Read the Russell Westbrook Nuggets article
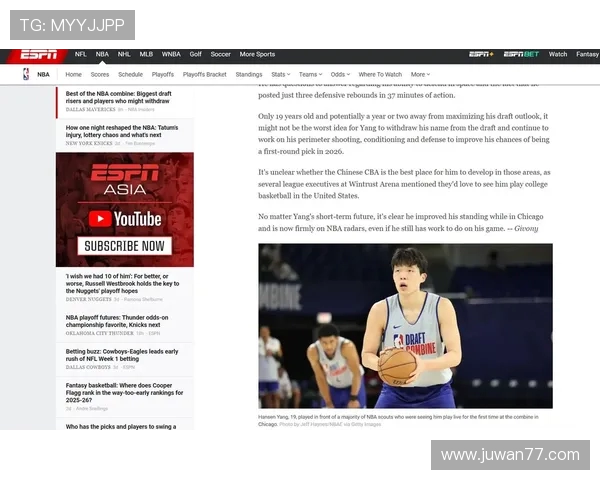The height and width of the screenshot is (480, 600). point(122,283)
